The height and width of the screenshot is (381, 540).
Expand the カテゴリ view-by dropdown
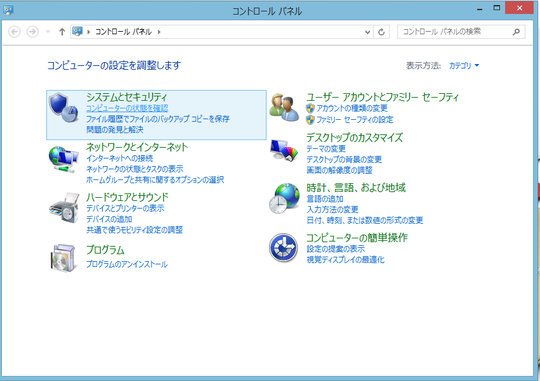(x=464, y=65)
